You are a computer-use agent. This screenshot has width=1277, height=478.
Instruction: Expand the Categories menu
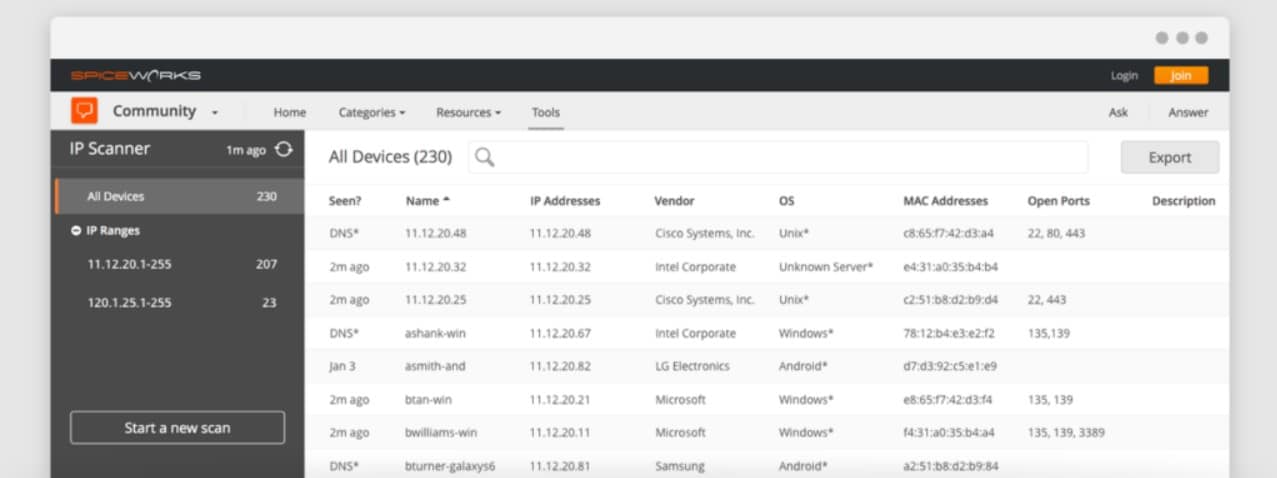coord(372,113)
